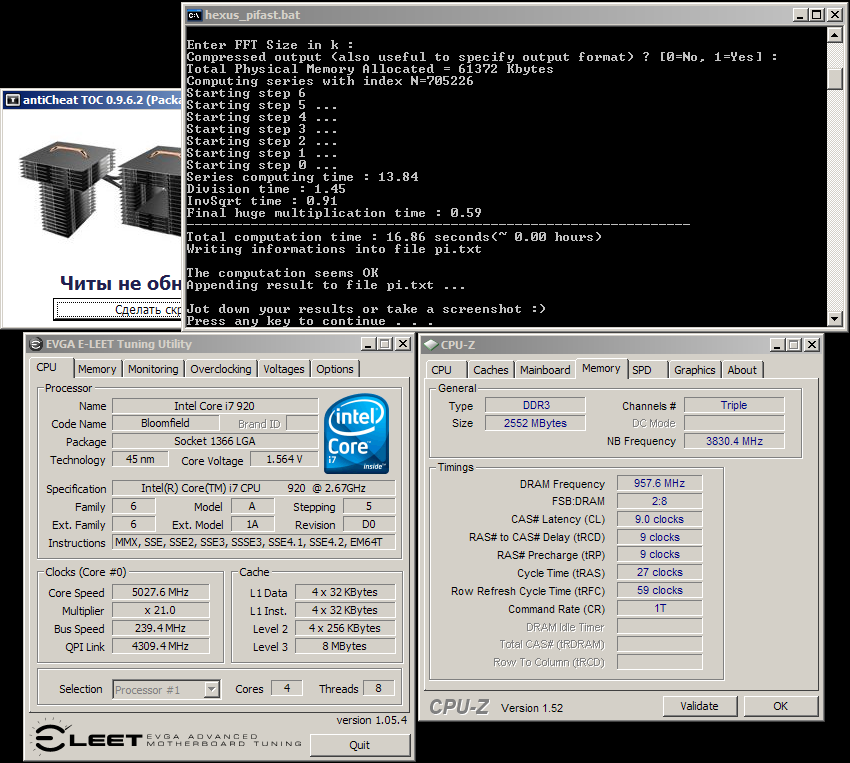This screenshot has width=850, height=763.
Task: Click Quit in EVGA E-LEET
Action: pyautogui.click(x=359, y=745)
